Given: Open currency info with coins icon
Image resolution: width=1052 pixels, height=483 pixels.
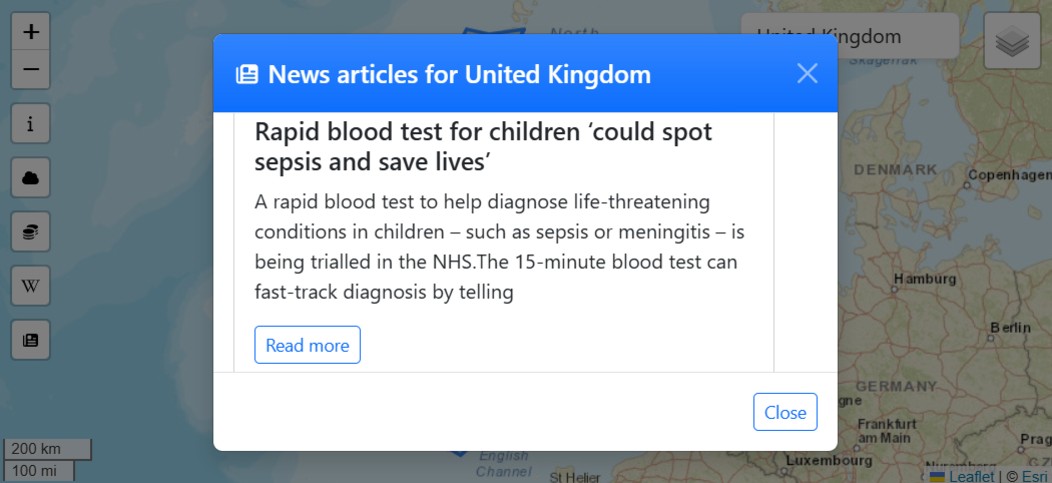Looking at the screenshot, I should 31,232.
